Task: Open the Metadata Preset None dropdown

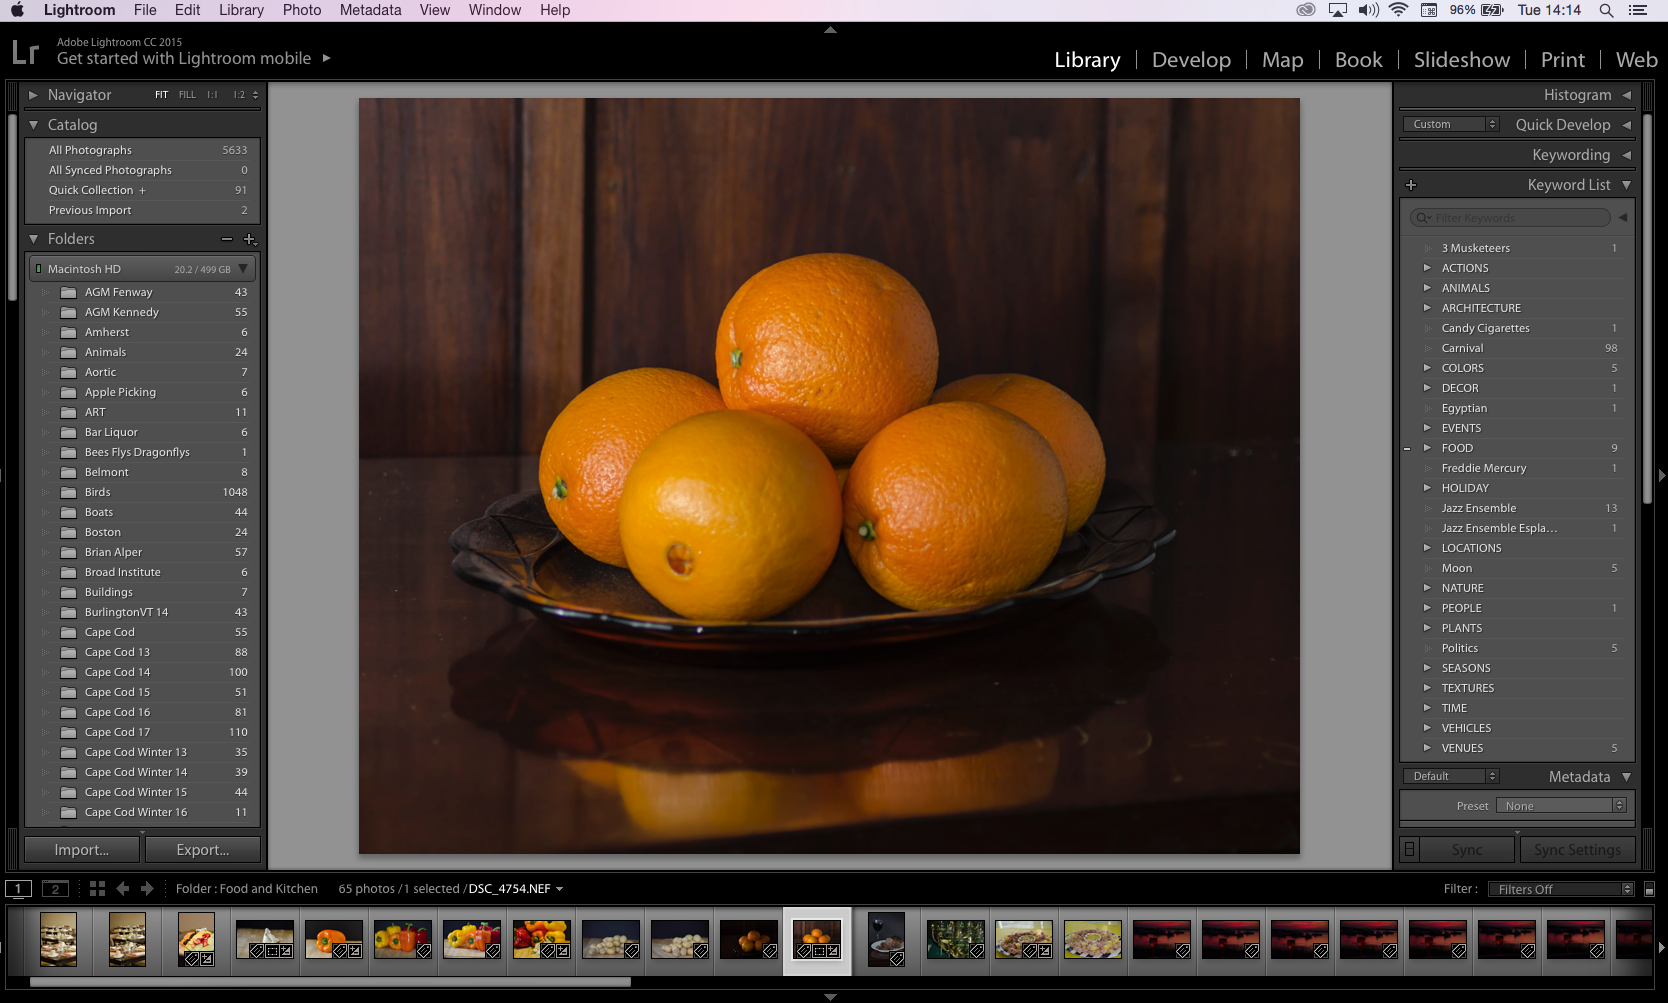Action: (x=1561, y=806)
